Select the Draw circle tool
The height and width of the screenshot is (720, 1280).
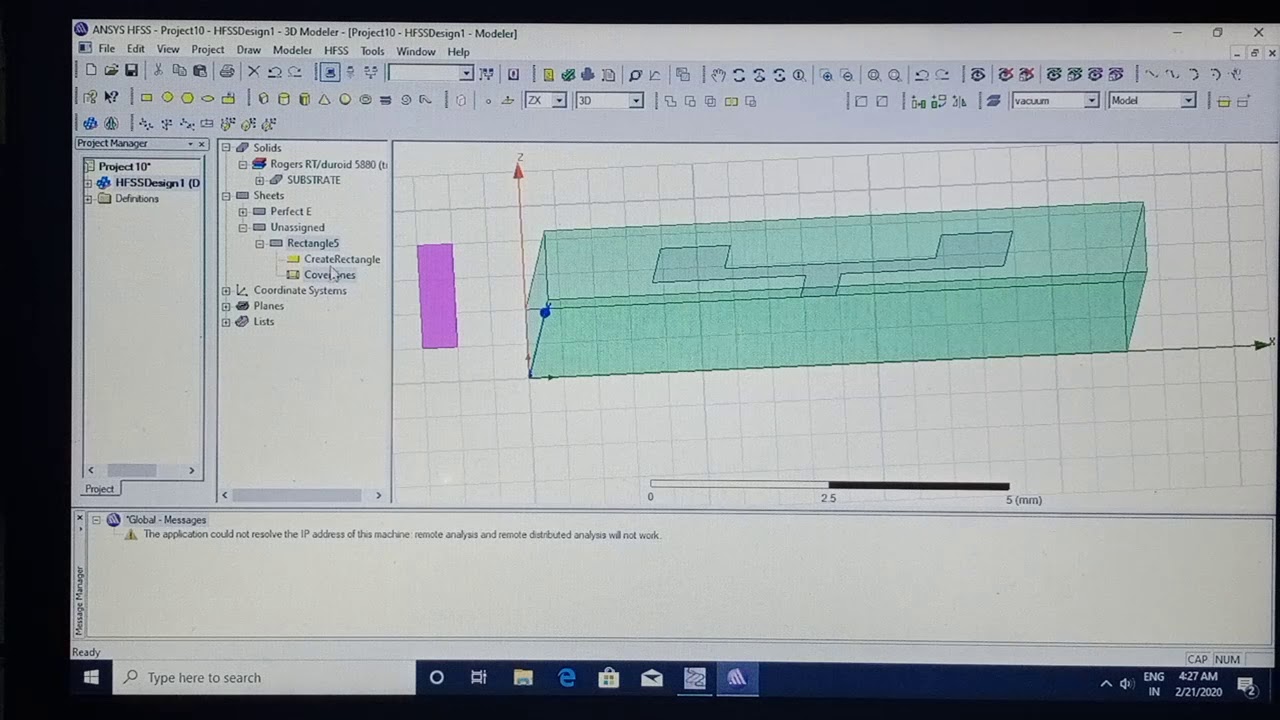pyautogui.click(x=167, y=99)
